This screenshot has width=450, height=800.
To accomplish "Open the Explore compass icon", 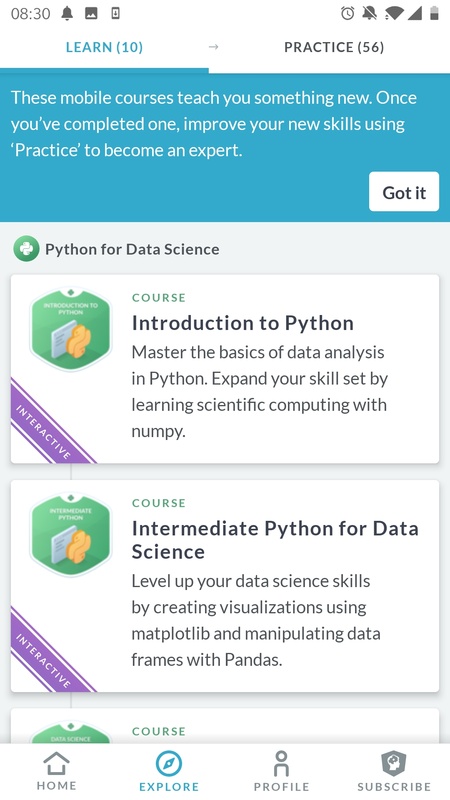I will click(169, 764).
